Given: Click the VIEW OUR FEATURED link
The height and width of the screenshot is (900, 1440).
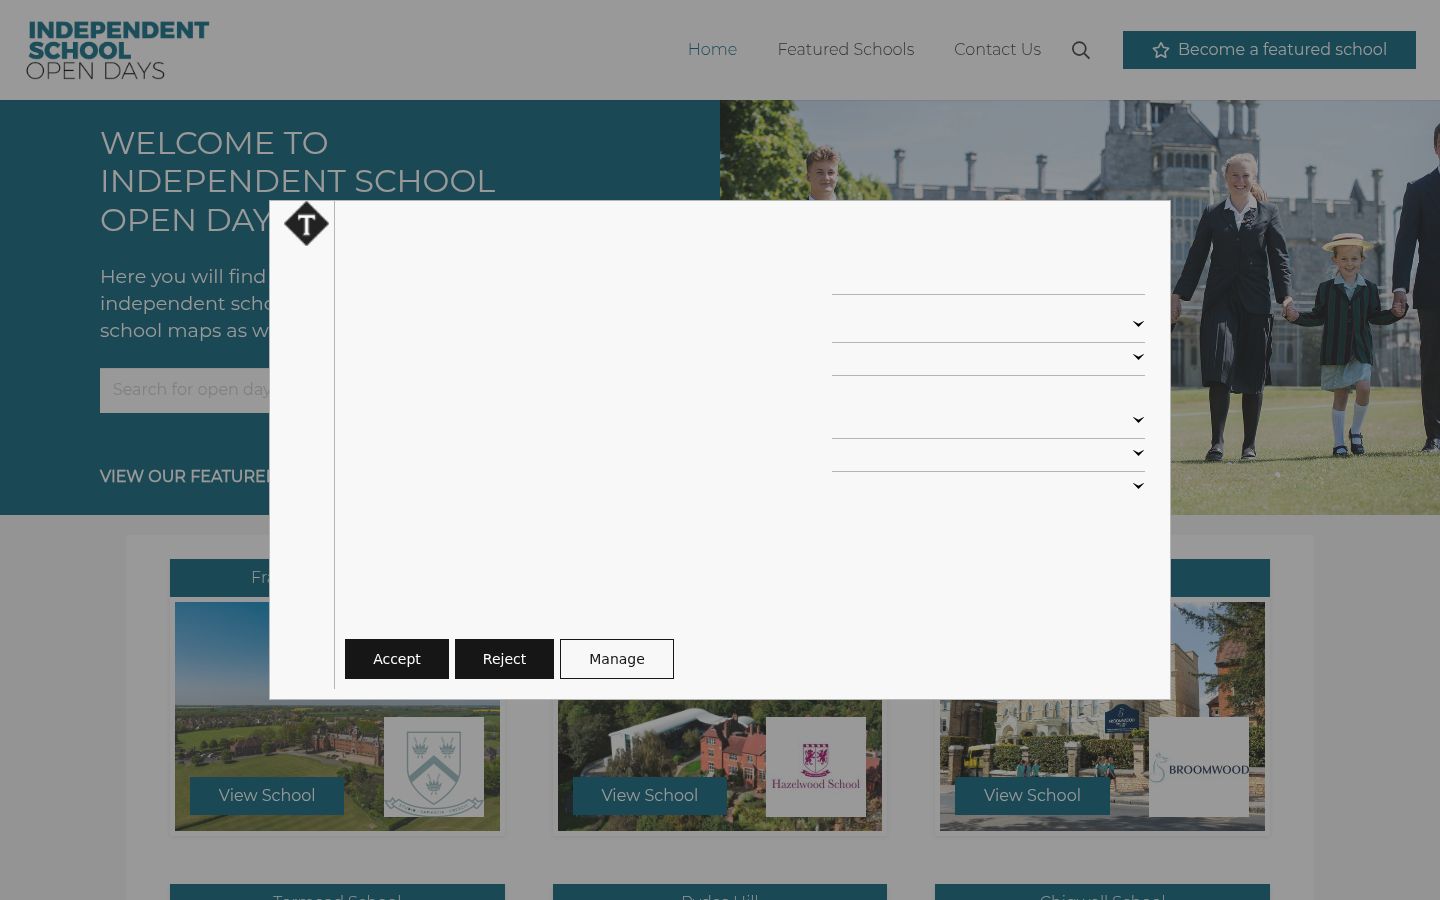Looking at the screenshot, I should [x=185, y=477].
